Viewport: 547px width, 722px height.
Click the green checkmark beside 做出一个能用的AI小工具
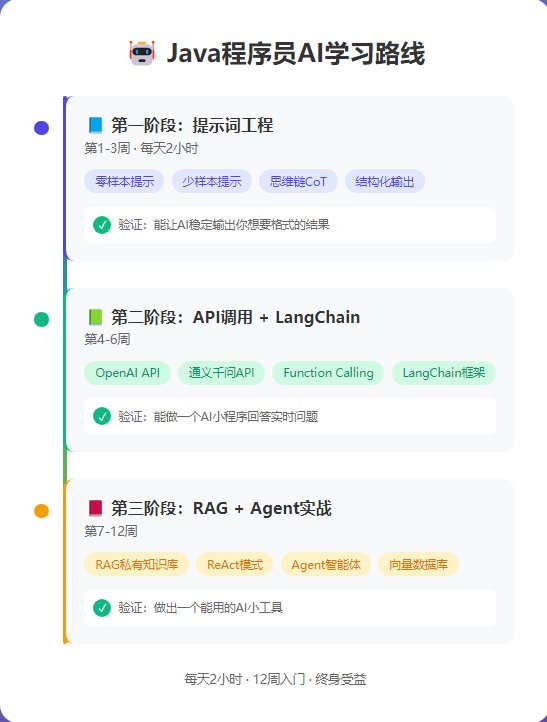[x=102, y=608]
